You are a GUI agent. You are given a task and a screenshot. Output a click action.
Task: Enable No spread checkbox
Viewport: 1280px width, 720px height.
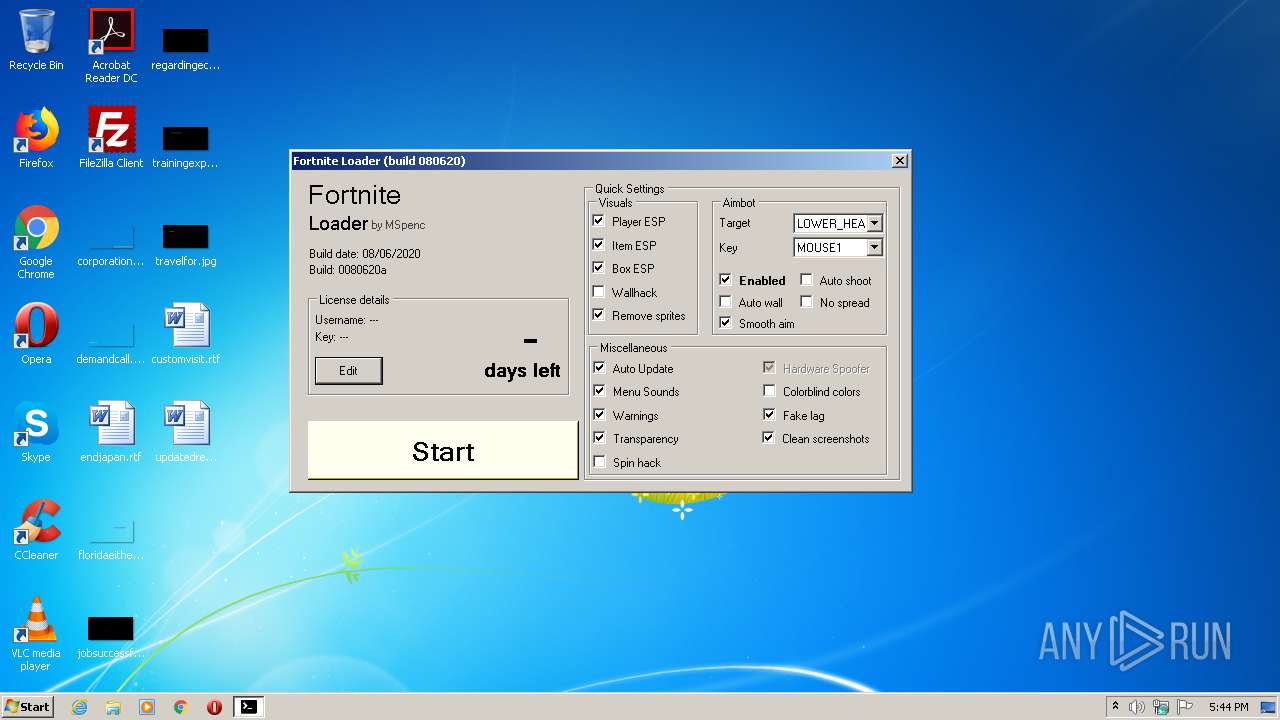pos(806,302)
